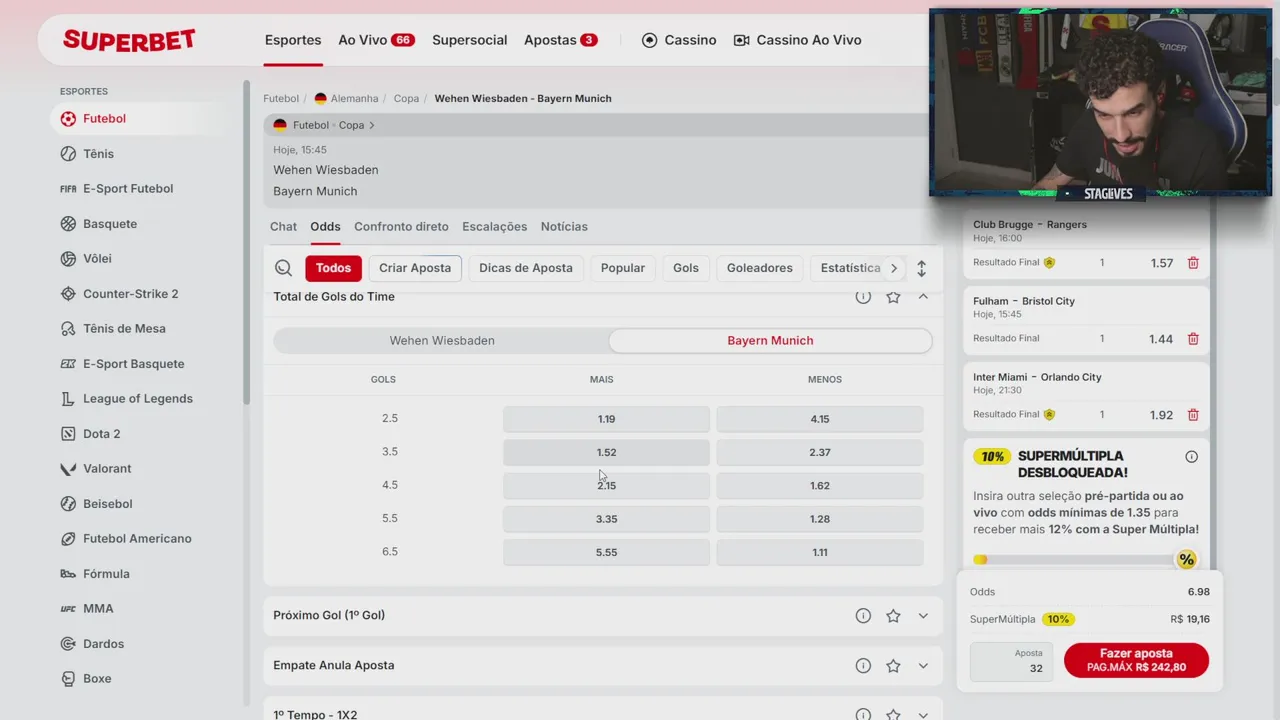Screen dimensions: 1280x720
Task: Select Bayern Munich team toggle
Action: tap(770, 341)
